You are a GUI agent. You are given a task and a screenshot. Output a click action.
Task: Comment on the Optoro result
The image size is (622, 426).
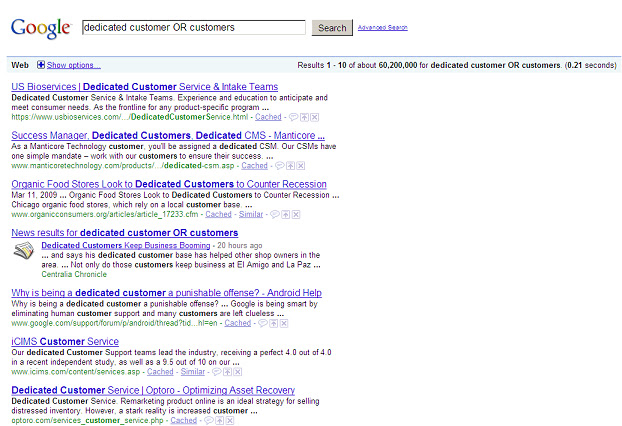(x=209, y=420)
